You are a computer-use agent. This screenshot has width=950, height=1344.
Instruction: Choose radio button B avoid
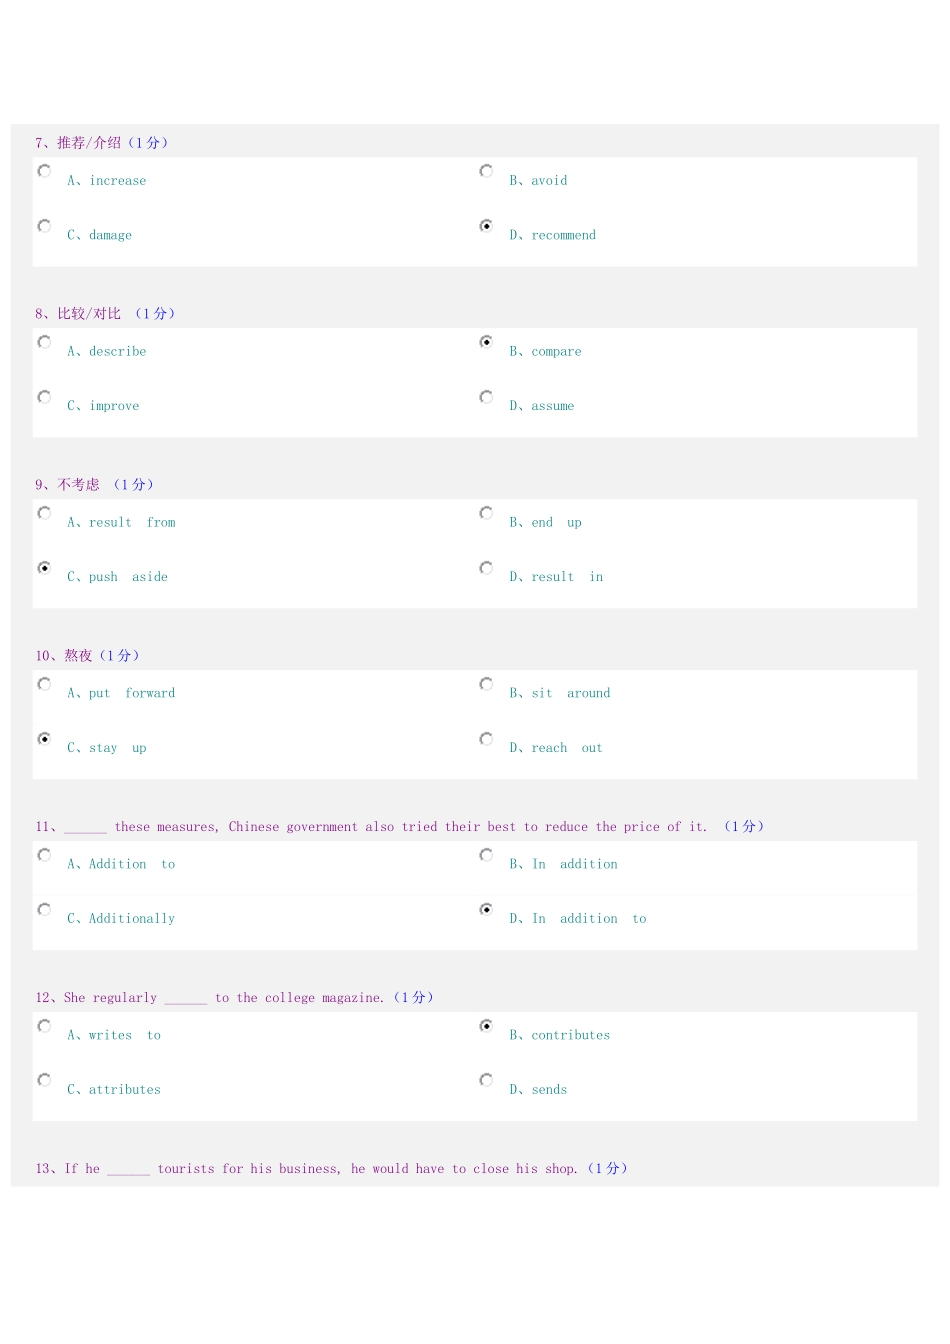click(x=486, y=171)
